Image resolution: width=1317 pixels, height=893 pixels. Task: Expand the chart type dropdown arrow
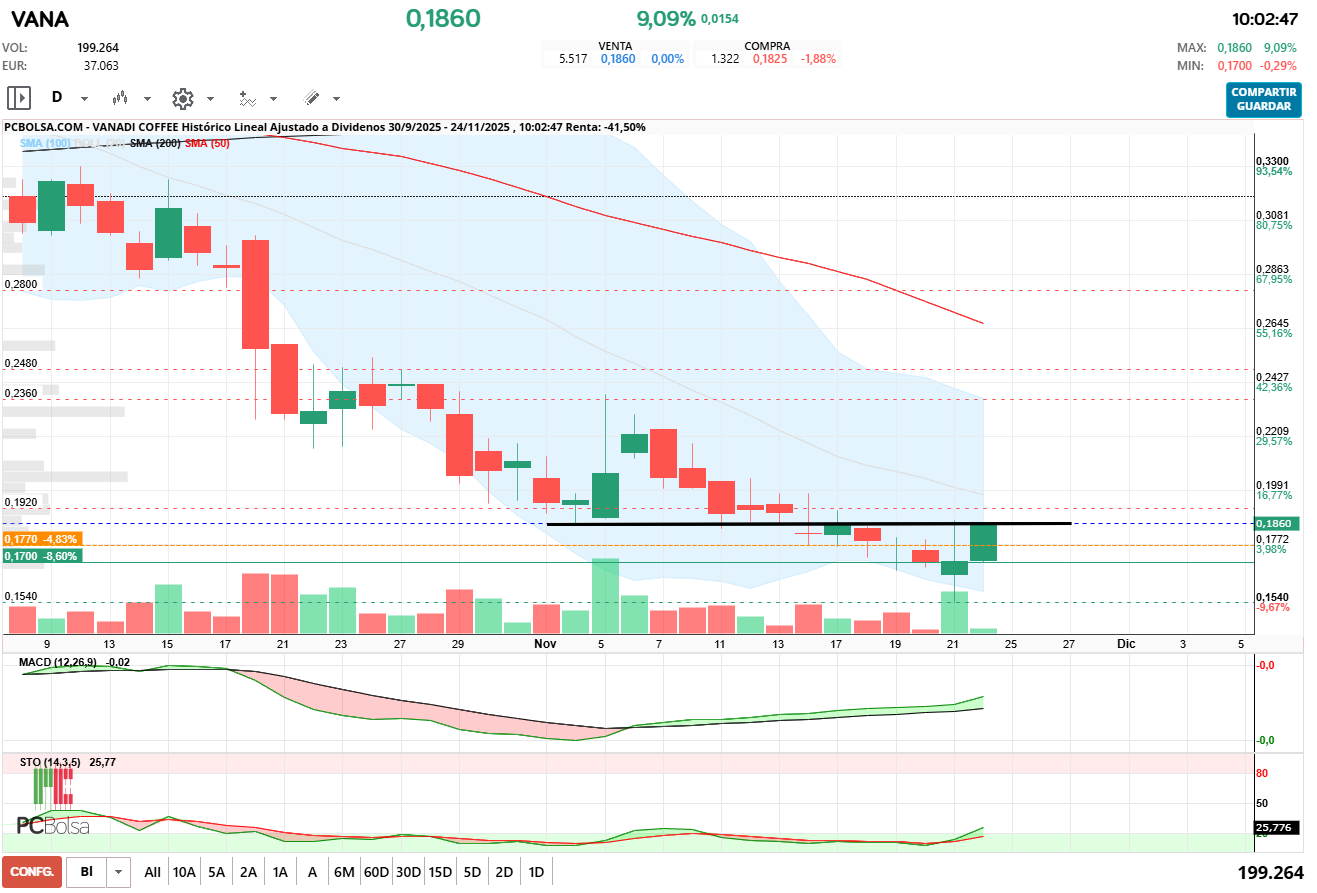tap(147, 99)
